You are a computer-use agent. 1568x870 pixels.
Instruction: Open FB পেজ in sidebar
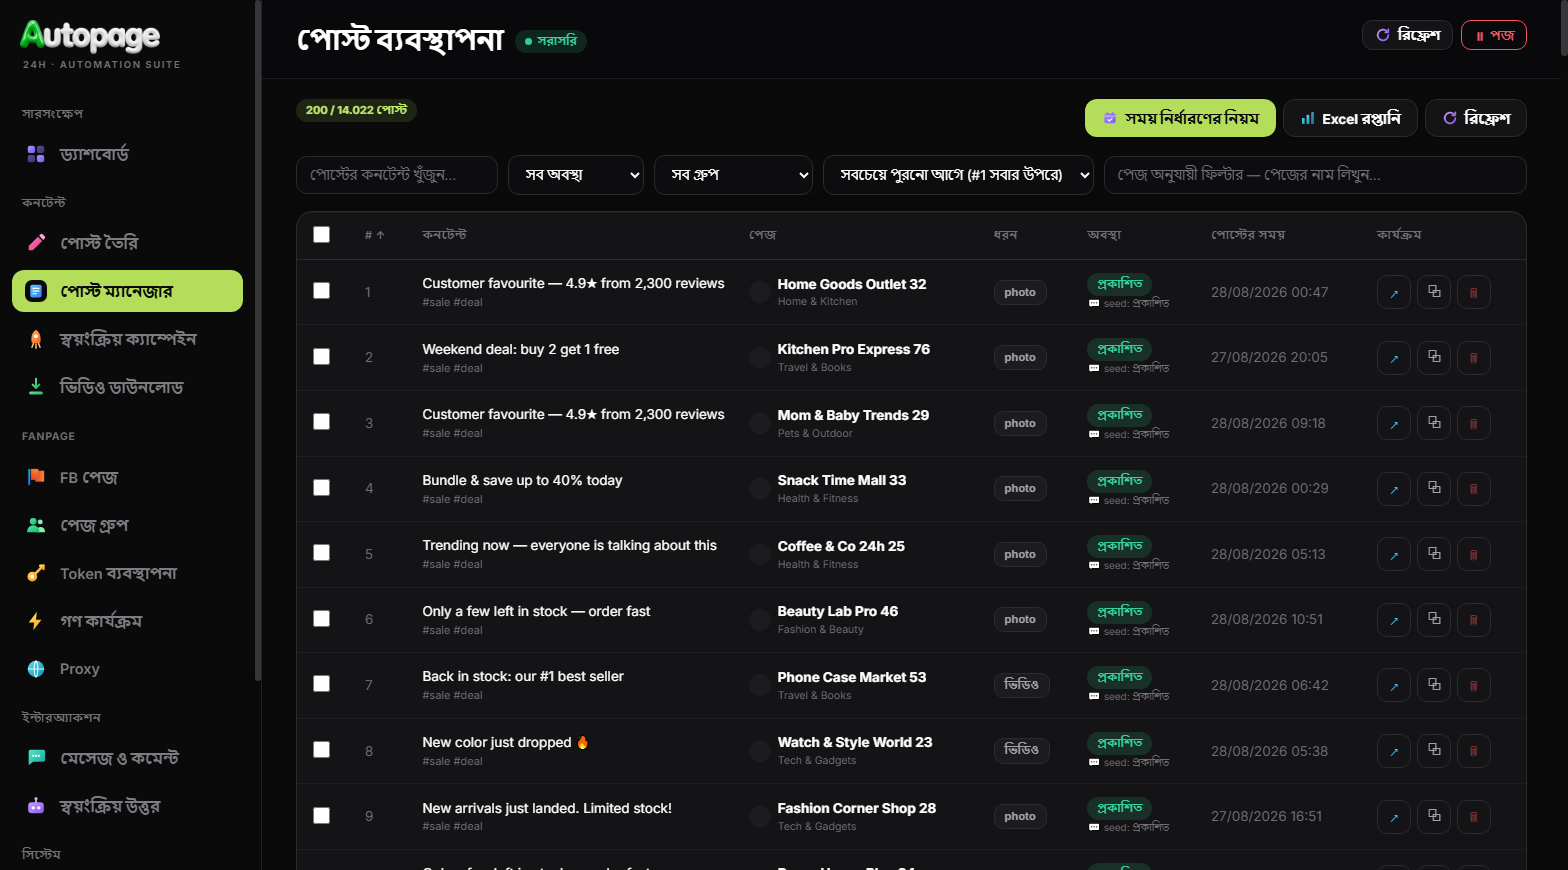[x=127, y=478]
